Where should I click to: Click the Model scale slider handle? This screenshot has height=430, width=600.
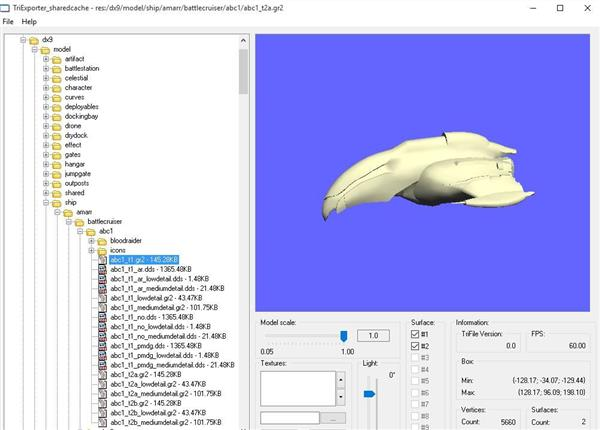click(x=344, y=336)
